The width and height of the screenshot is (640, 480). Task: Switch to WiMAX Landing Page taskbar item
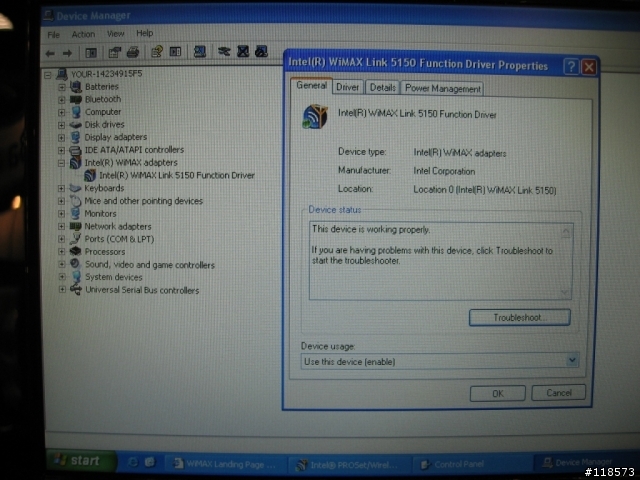tap(224, 464)
